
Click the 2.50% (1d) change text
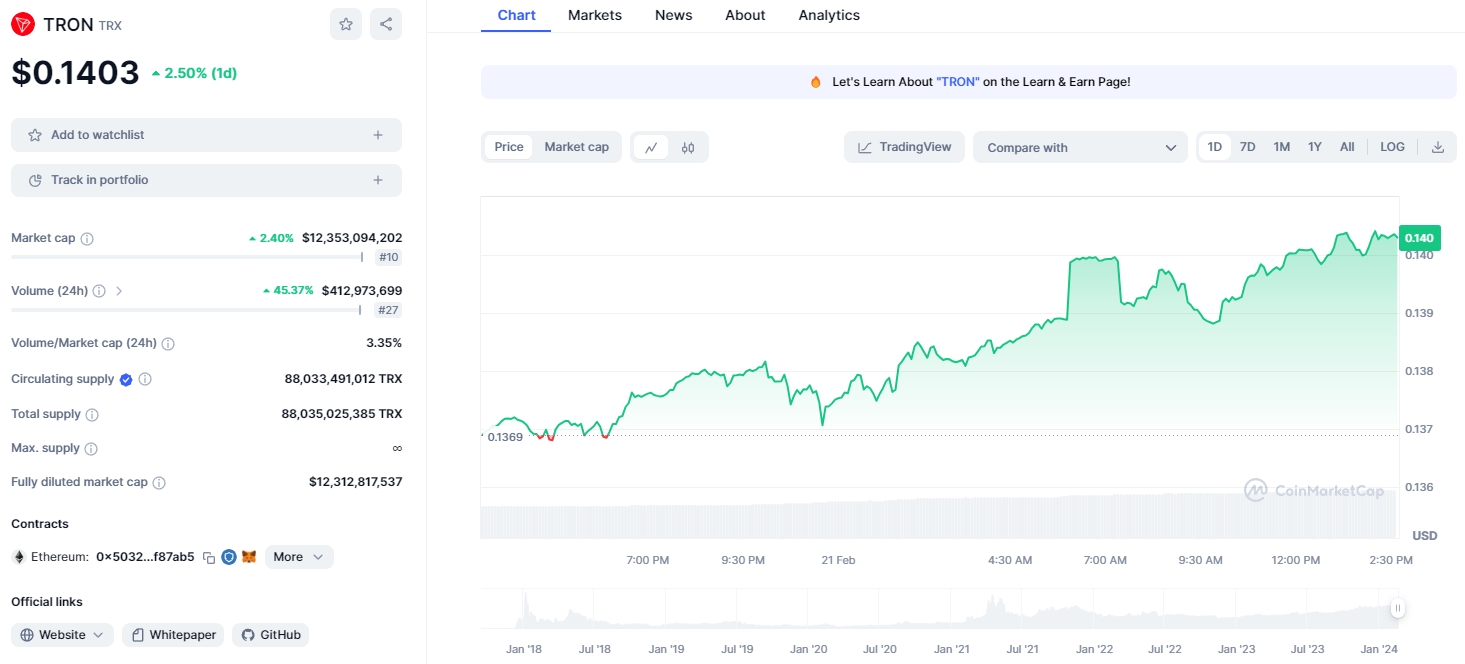[194, 73]
